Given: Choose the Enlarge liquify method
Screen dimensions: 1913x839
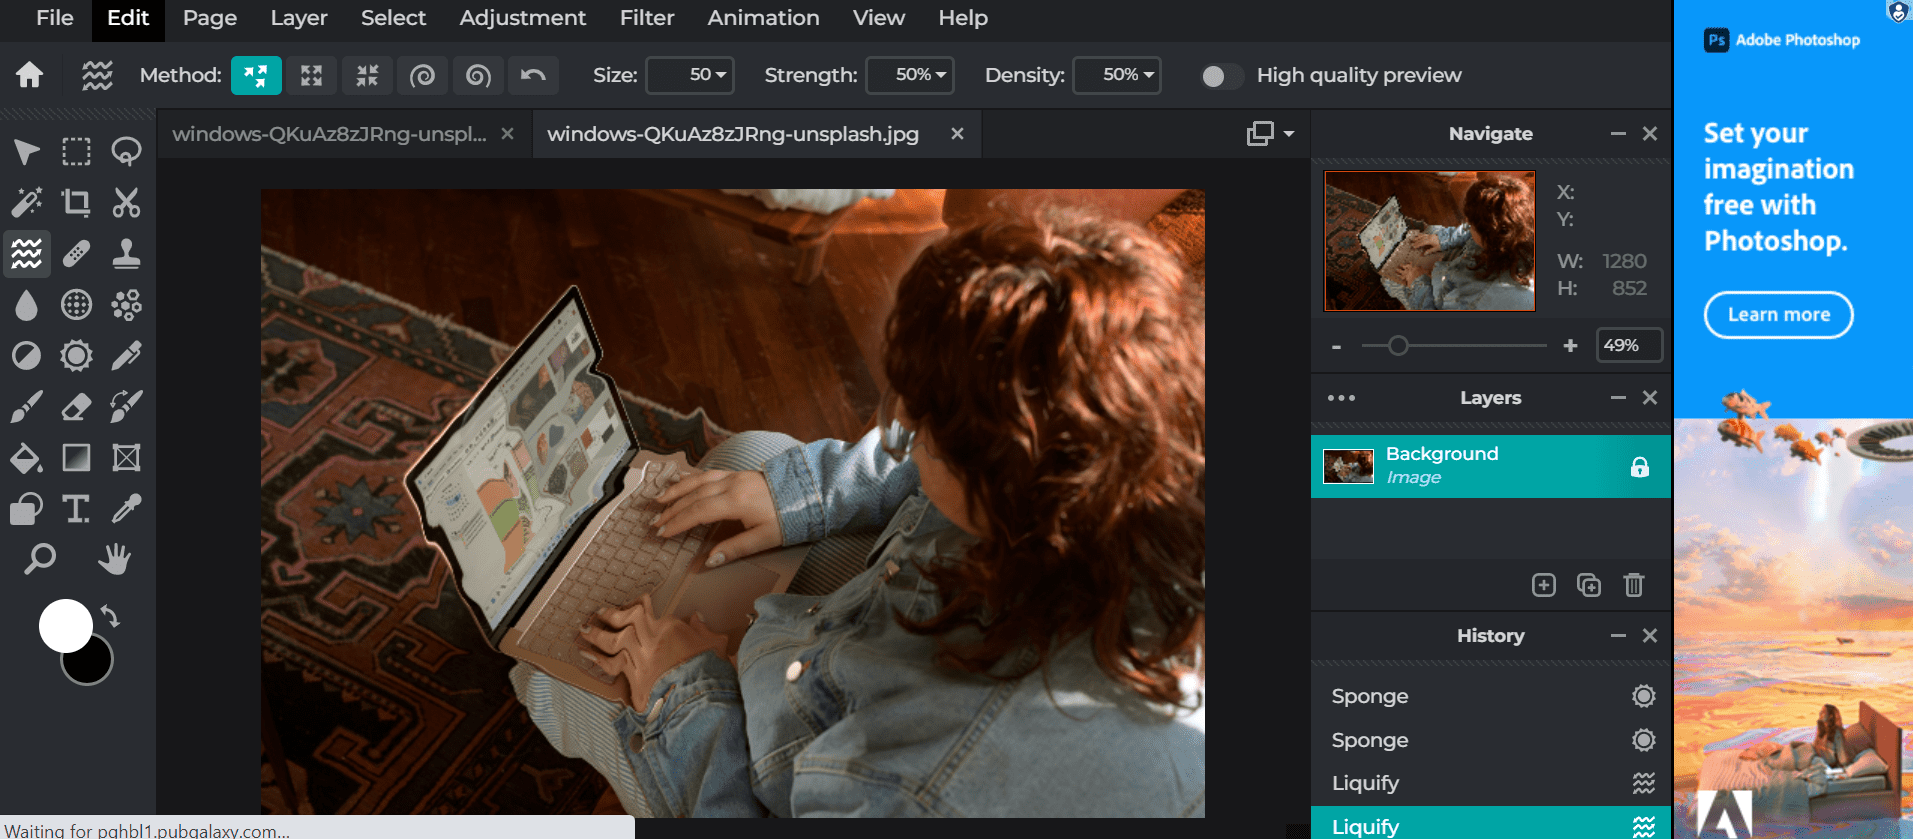Looking at the screenshot, I should coord(312,75).
